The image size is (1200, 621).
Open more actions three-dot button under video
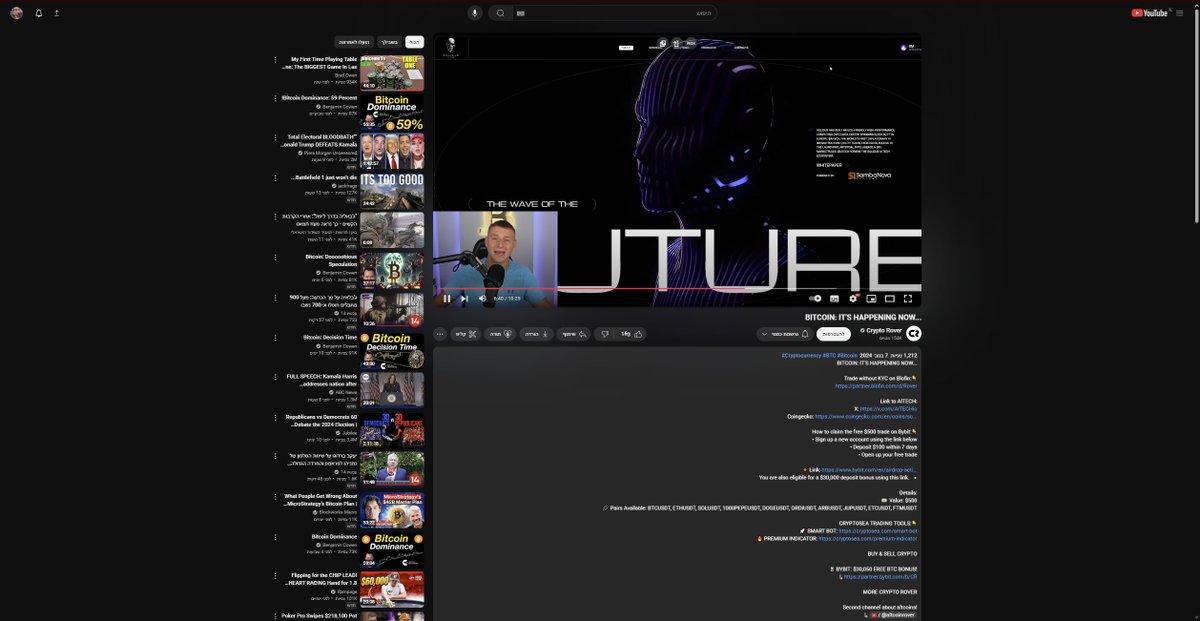440,334
